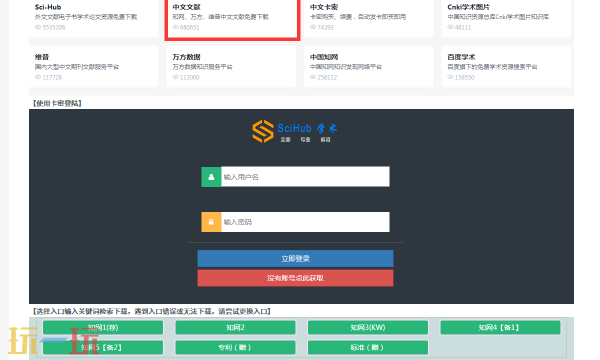
Task: Click the red 没有账号点此获取 button
Action: [x=295, y=278]
